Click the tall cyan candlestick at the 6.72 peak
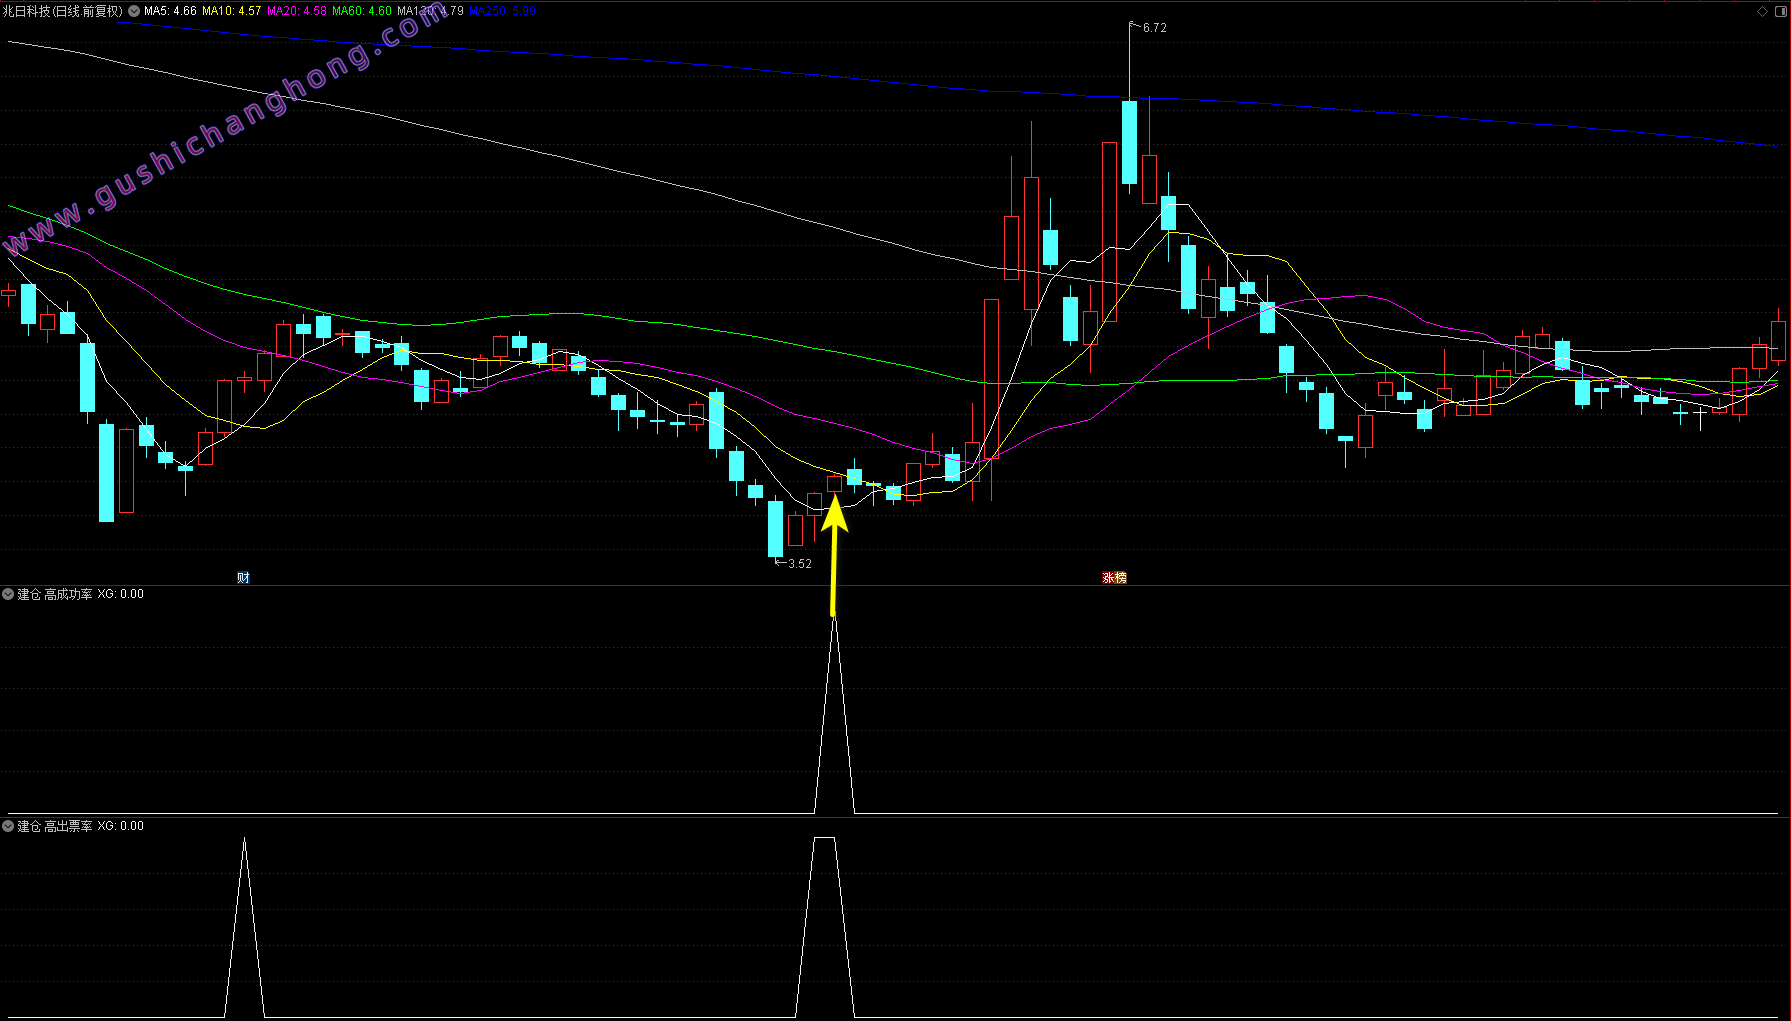Viewport: 1791px width, 1021px height. 1129,142
